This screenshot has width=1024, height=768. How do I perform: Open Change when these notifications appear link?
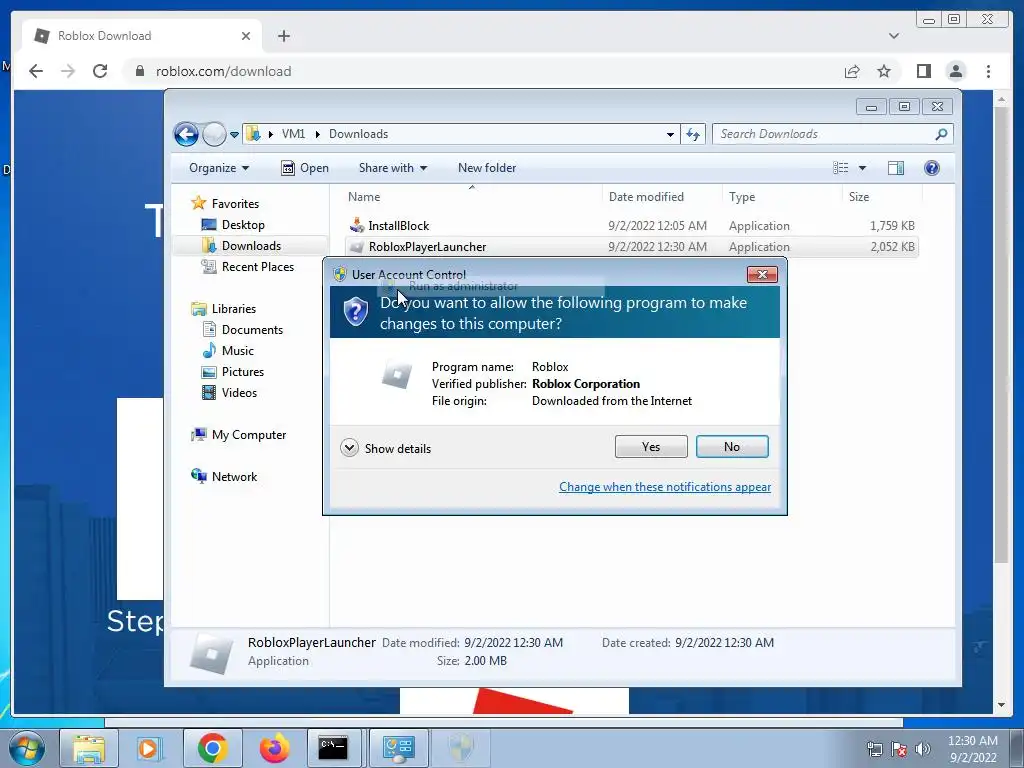point(665,487)
